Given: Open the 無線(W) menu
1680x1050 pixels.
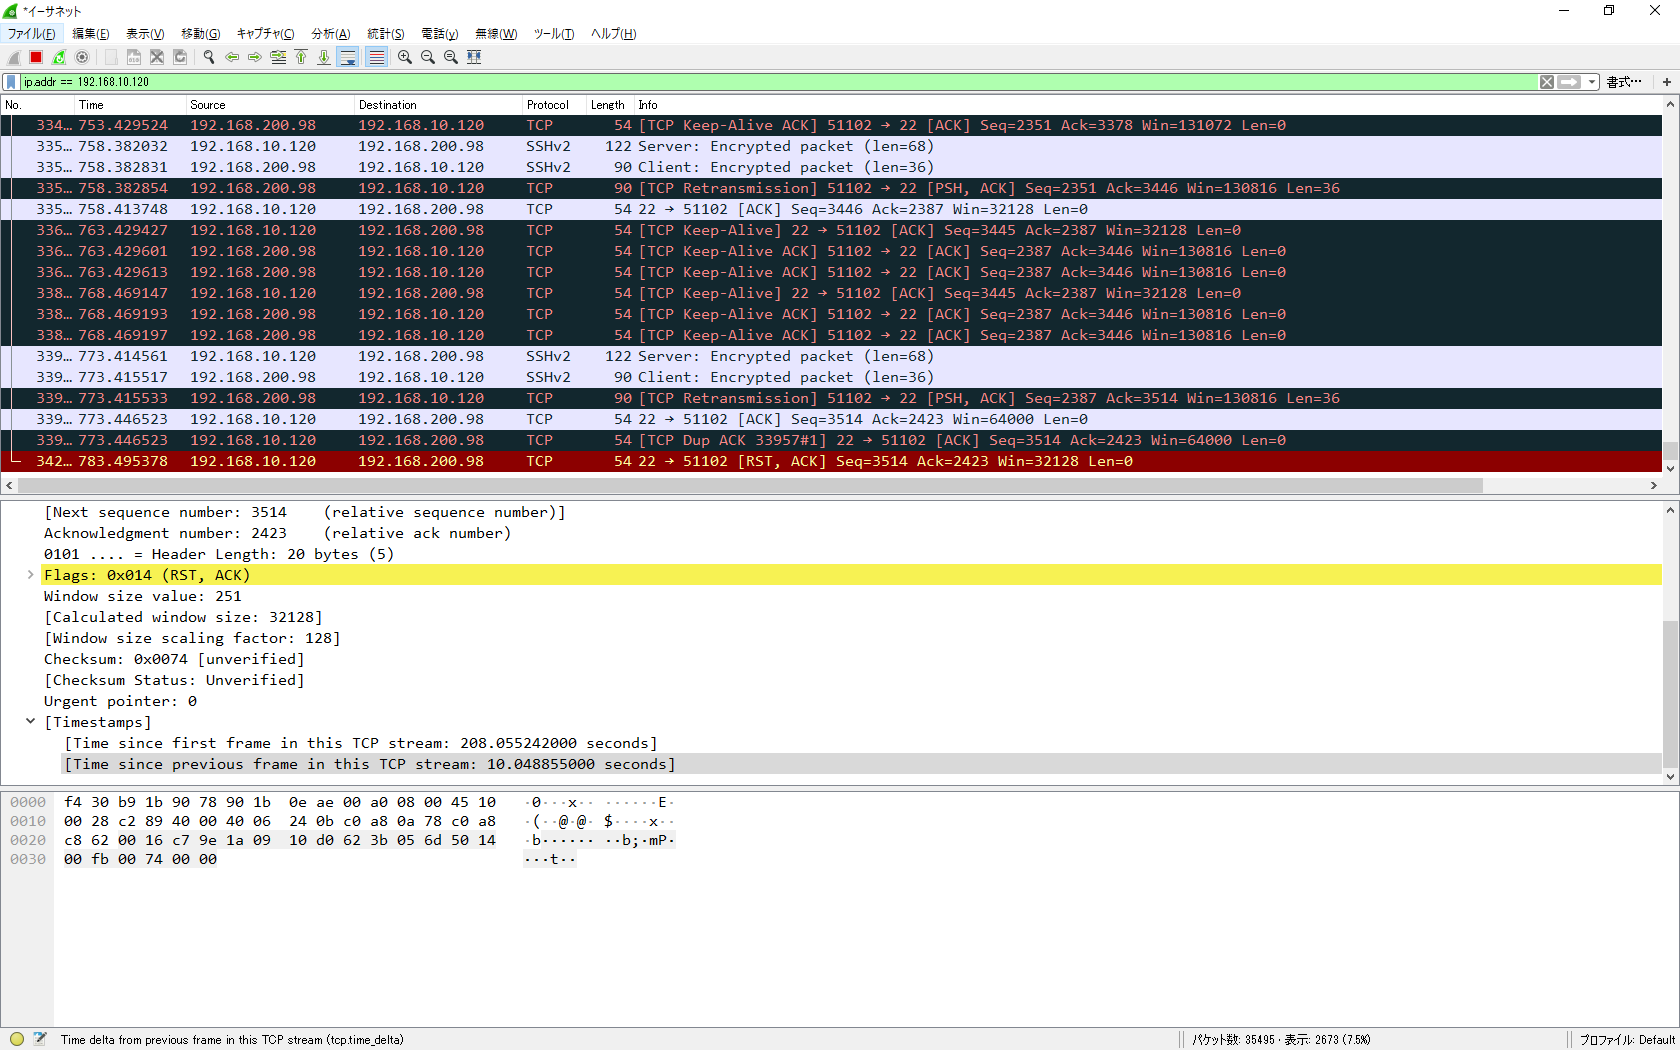Looking at the screenshot, I should tap(496, 34).
